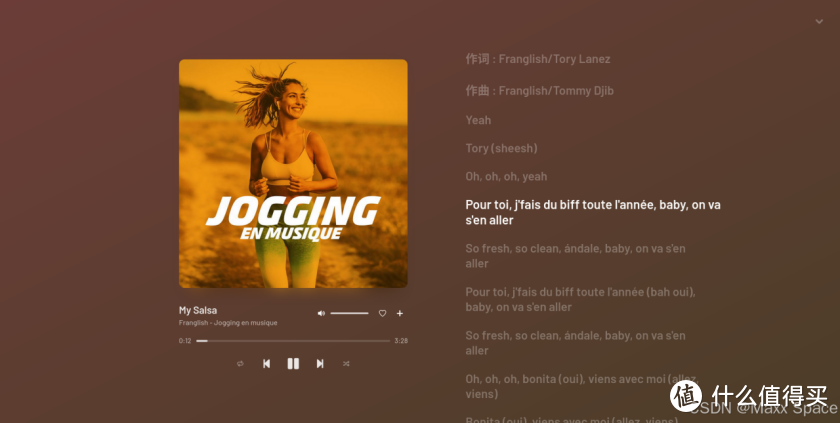Skip to the next track
Screen dimensions: 840x423
click(320, 364)
